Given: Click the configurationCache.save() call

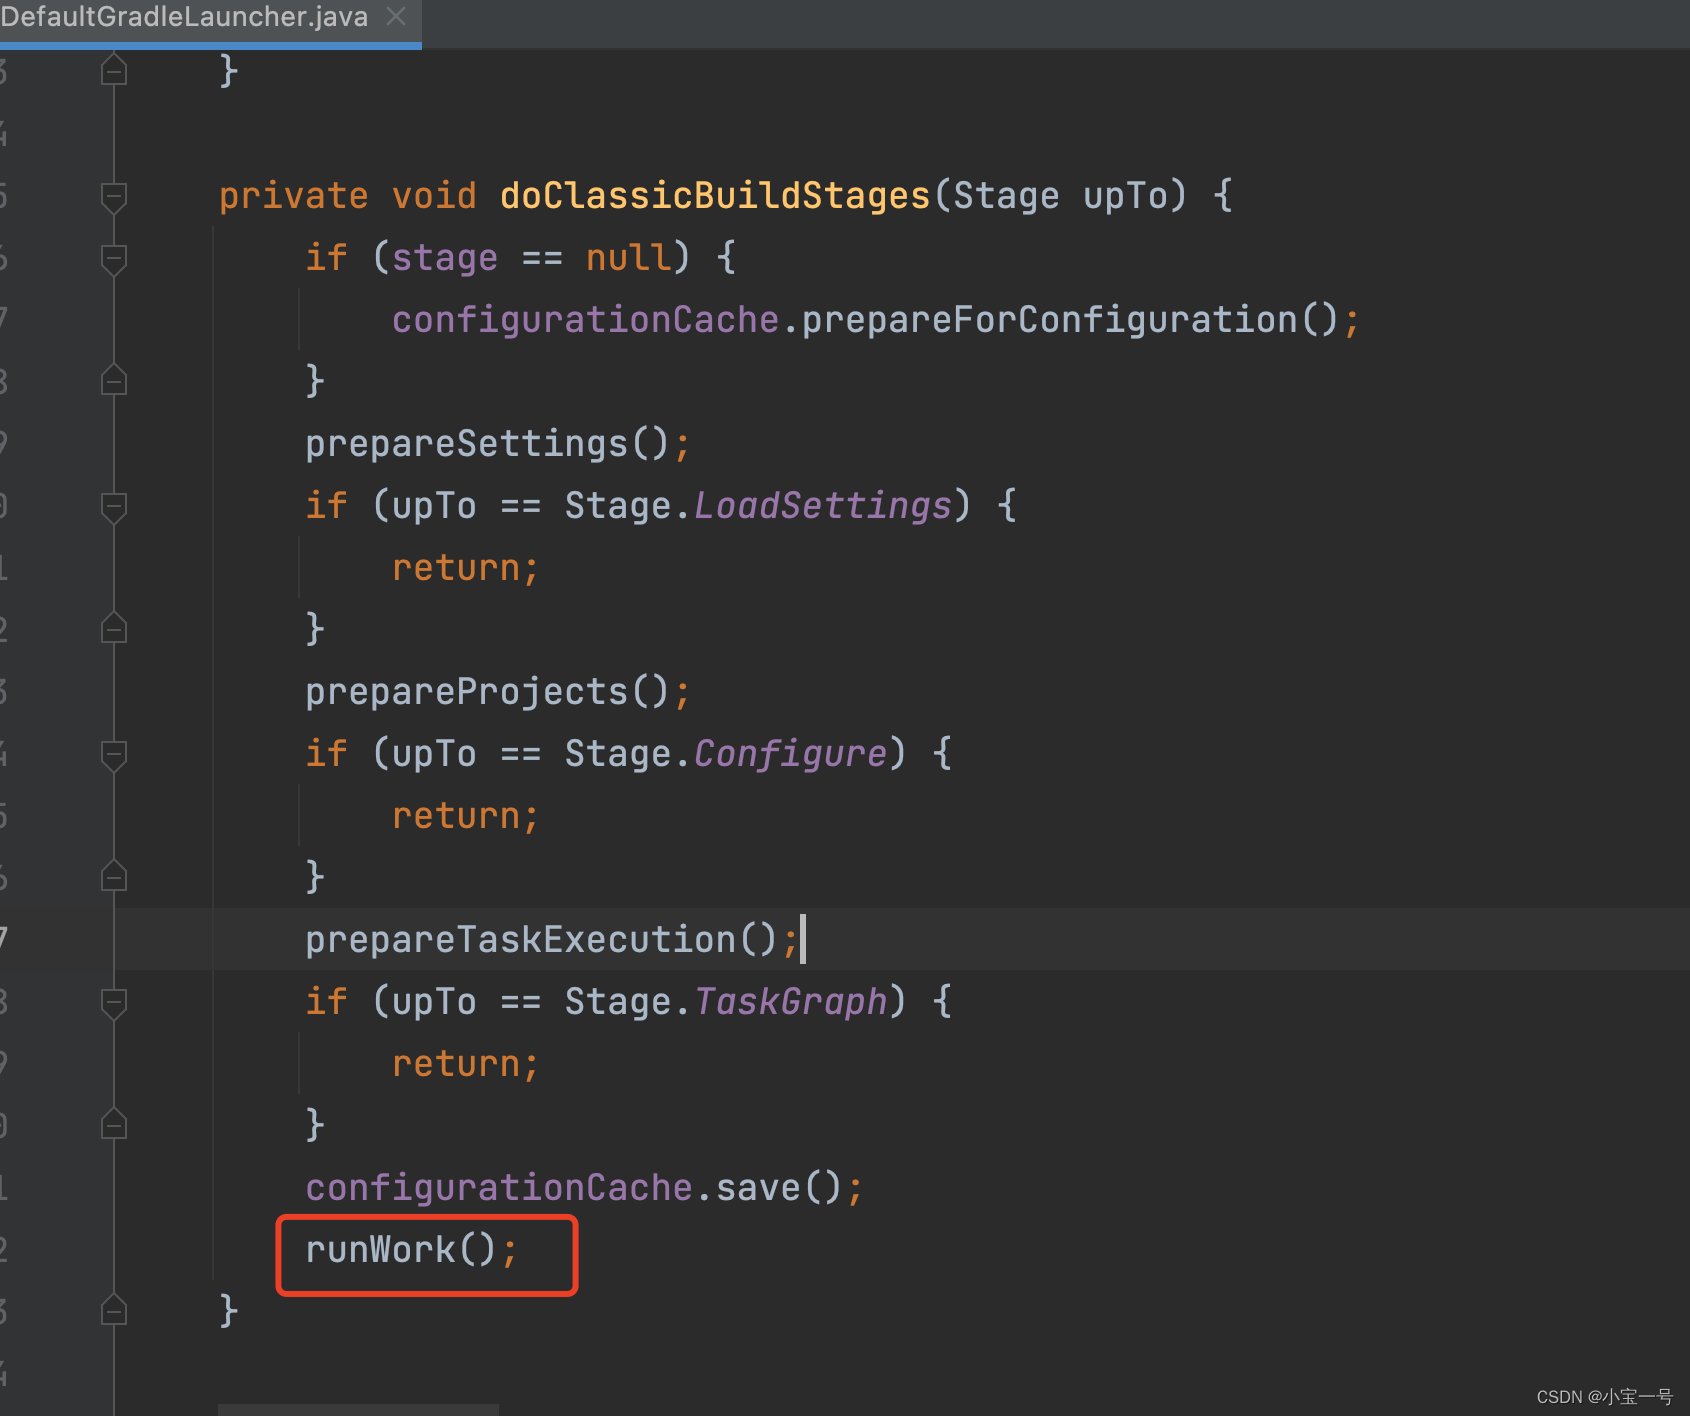Looking at the screenshot, I should [574, 1187].
